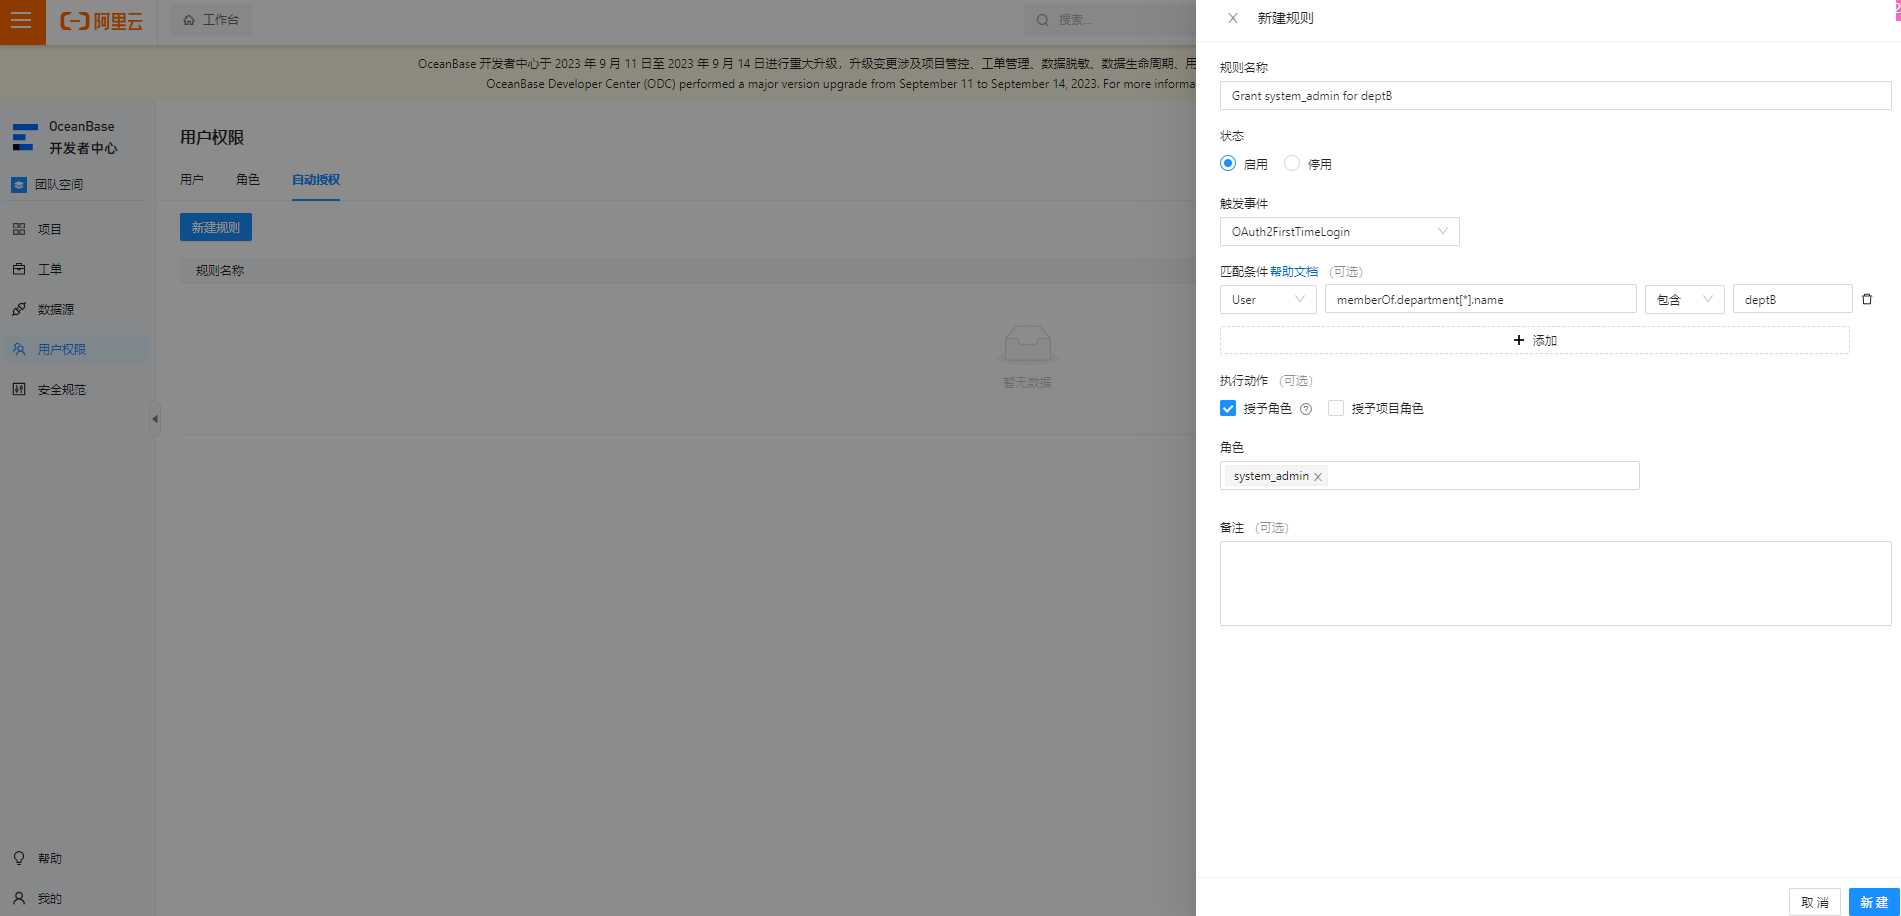Click the 规则名称 input field
The height and width of the screenshot is (916, 1901).
(1556, 95)
